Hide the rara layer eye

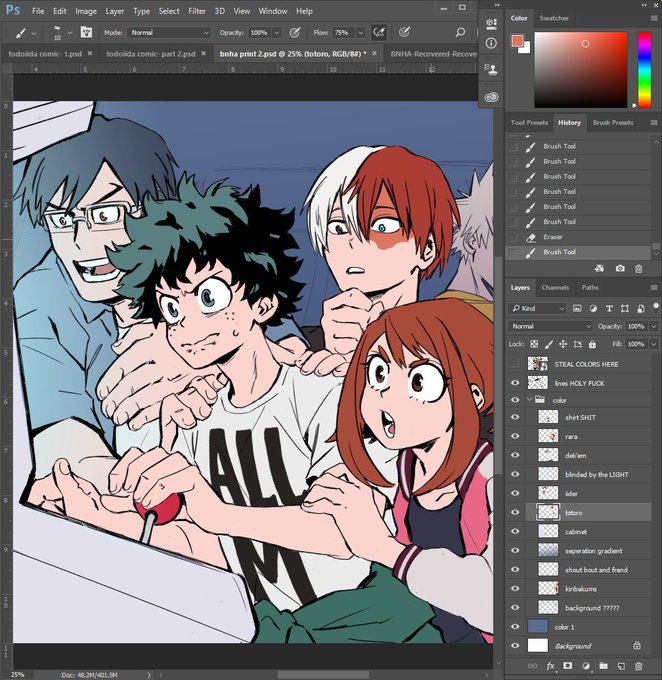tap(515, 436)
